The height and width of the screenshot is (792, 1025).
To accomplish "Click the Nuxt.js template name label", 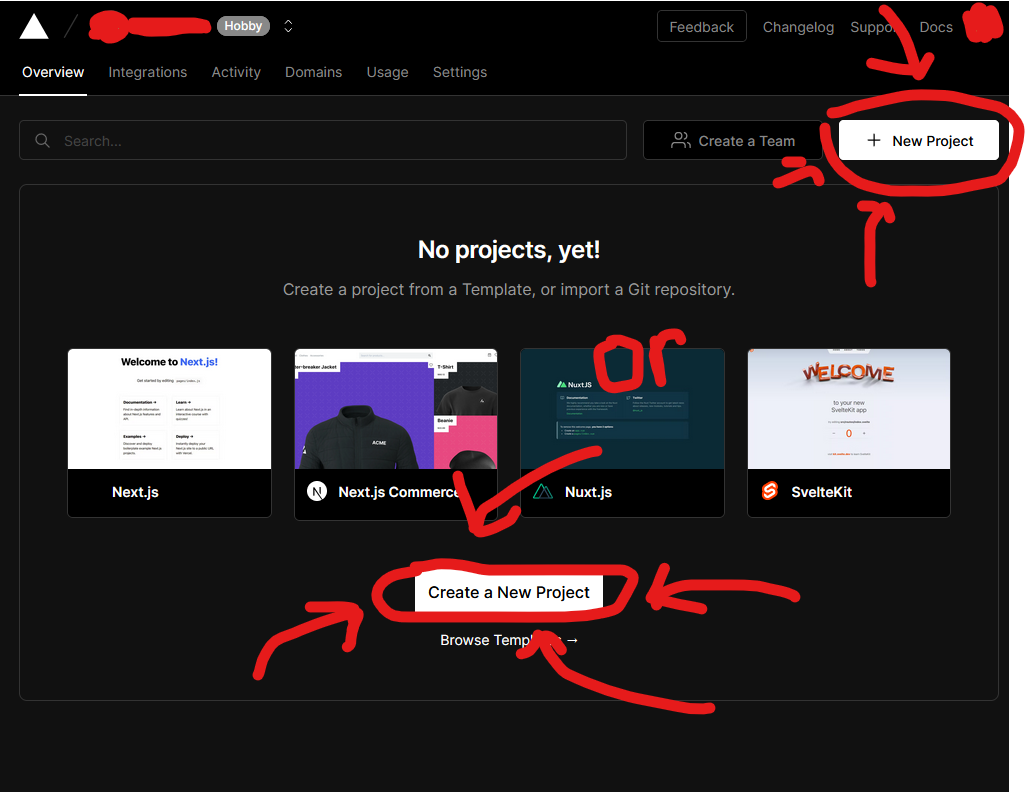I will click(x=588, y=492).
